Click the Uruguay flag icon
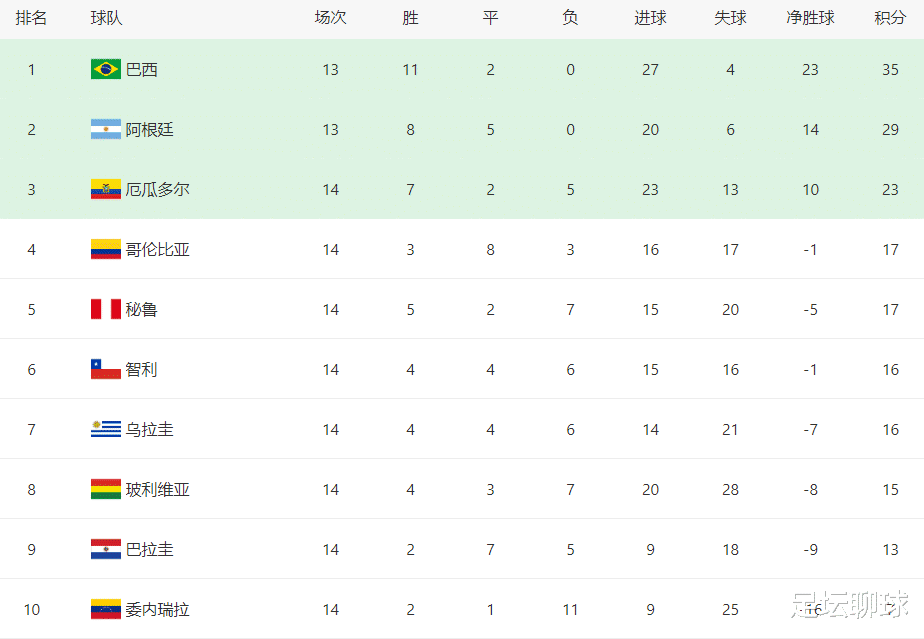Image resolution: width=924 pixels, height=639 pixels. (x=106, y=429)
